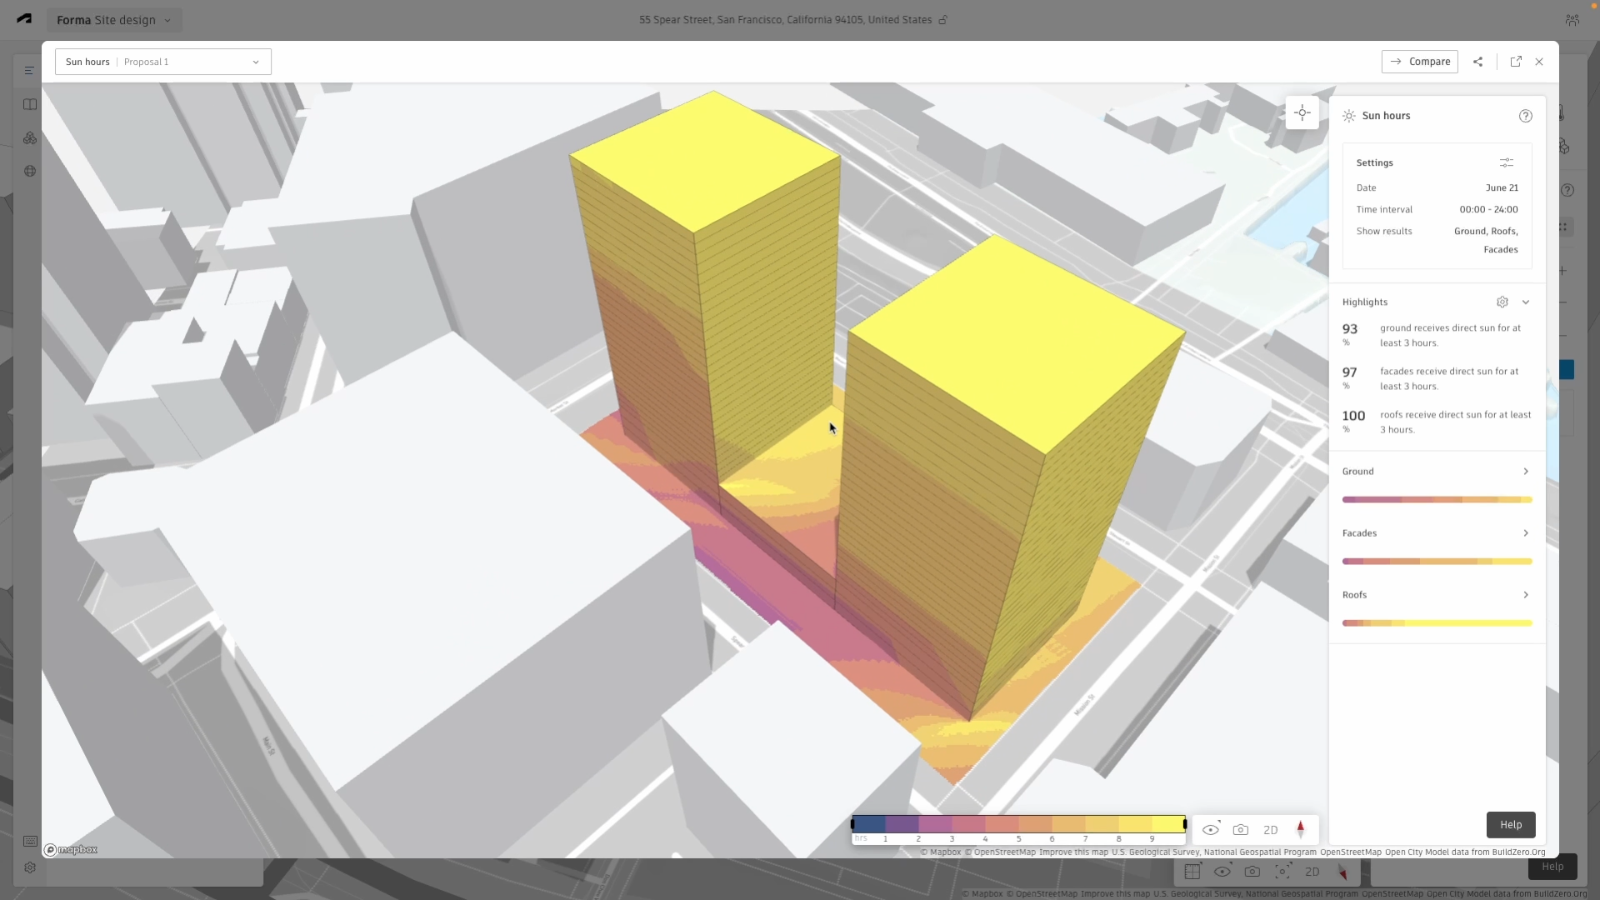Switch to 2D view in panel toolbar
This screenshot has height=900, width=1600.
click(x=1271, y=830)
